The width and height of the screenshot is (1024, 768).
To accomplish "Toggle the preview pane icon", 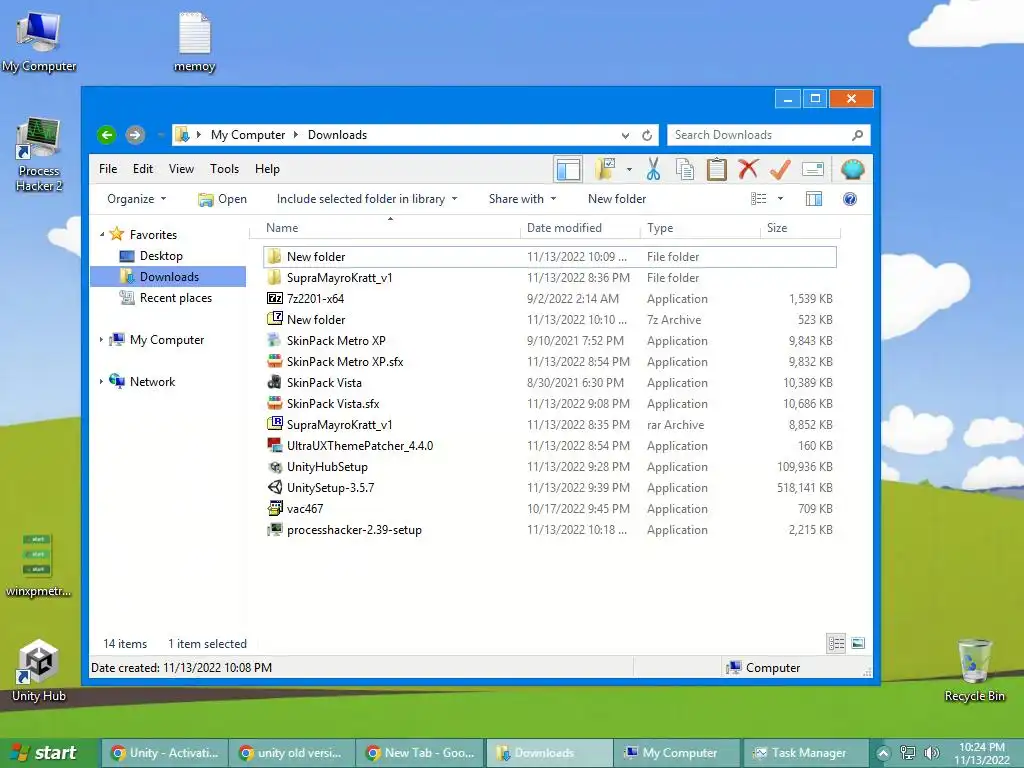I will [814, 199].
